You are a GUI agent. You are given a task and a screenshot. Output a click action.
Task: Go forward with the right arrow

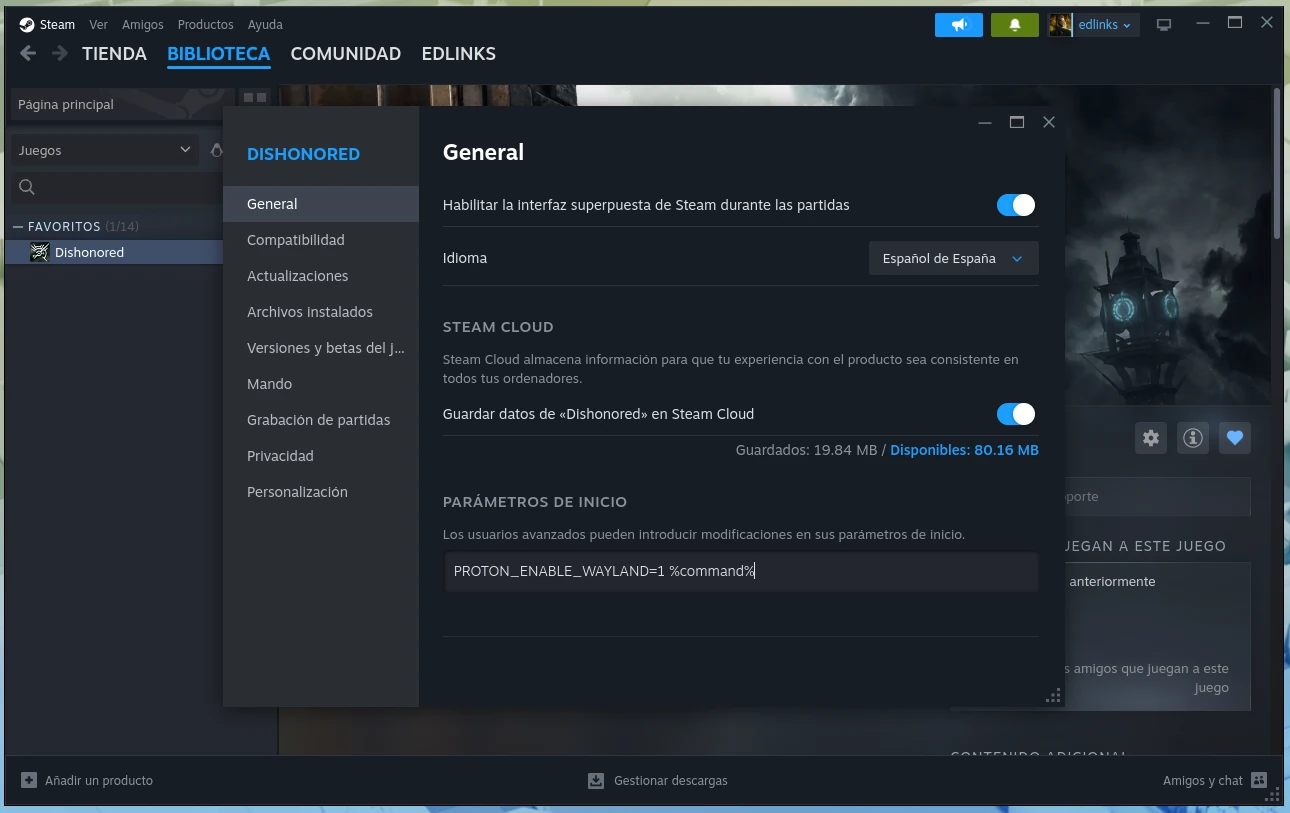click(60, 54)
